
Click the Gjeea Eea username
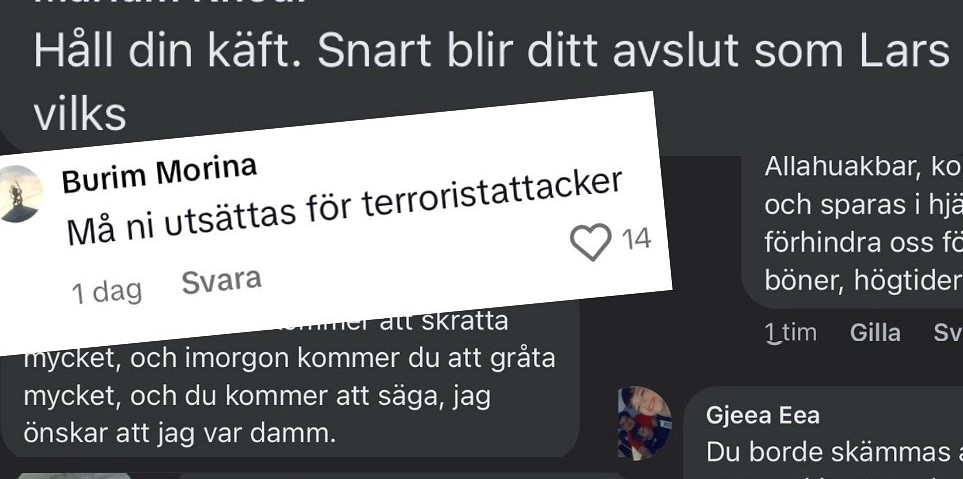[x=763, y=416]
